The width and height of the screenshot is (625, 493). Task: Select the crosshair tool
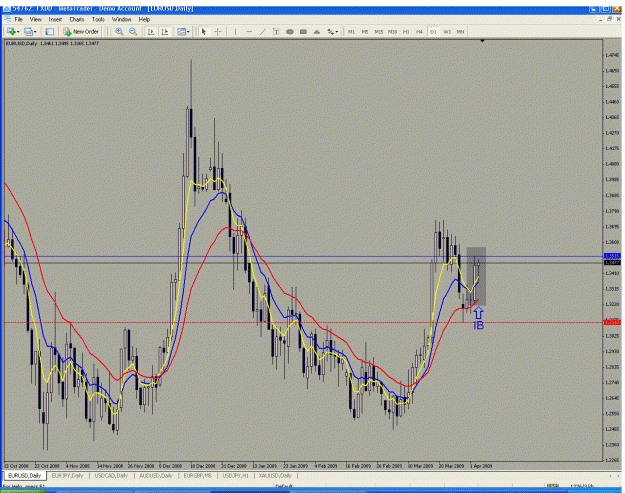point(218,32)
